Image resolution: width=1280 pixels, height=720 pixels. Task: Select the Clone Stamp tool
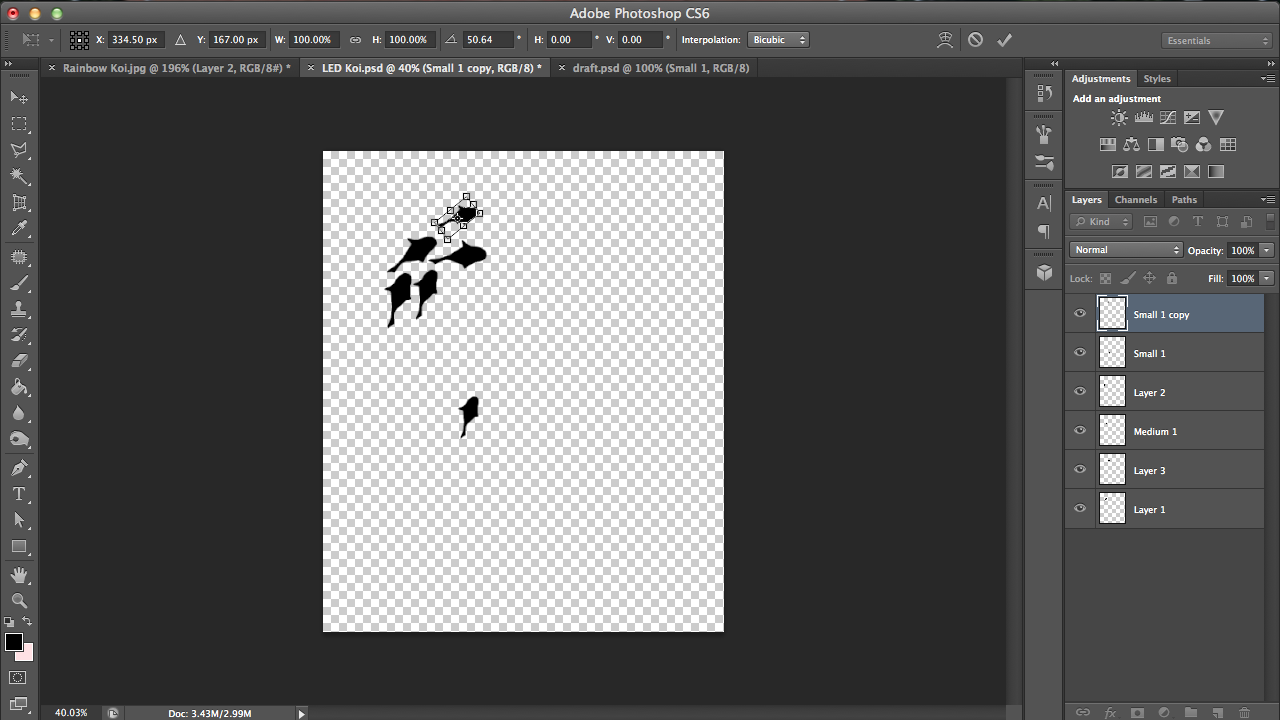[x=20, y=311]
